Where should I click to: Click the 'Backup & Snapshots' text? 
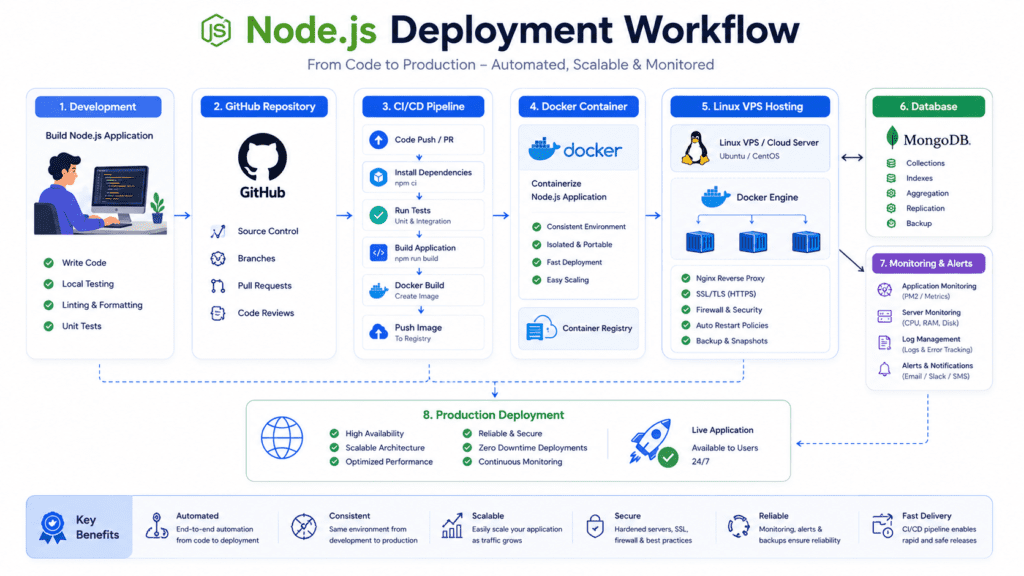(x=731, y=341)
